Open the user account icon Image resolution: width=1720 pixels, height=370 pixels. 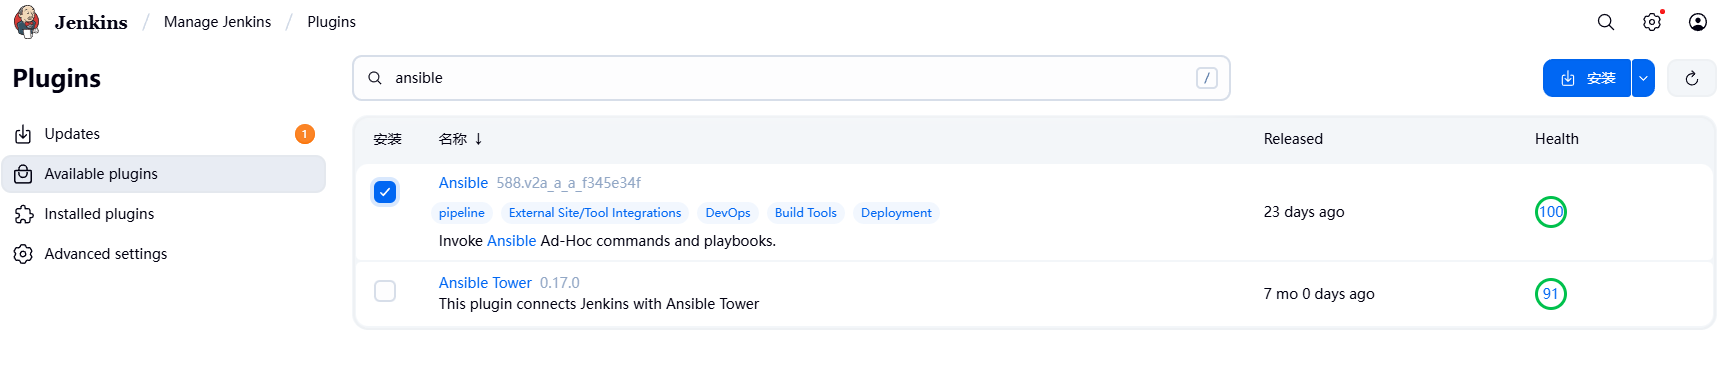pyautogui.click(x=1698, y=22)
